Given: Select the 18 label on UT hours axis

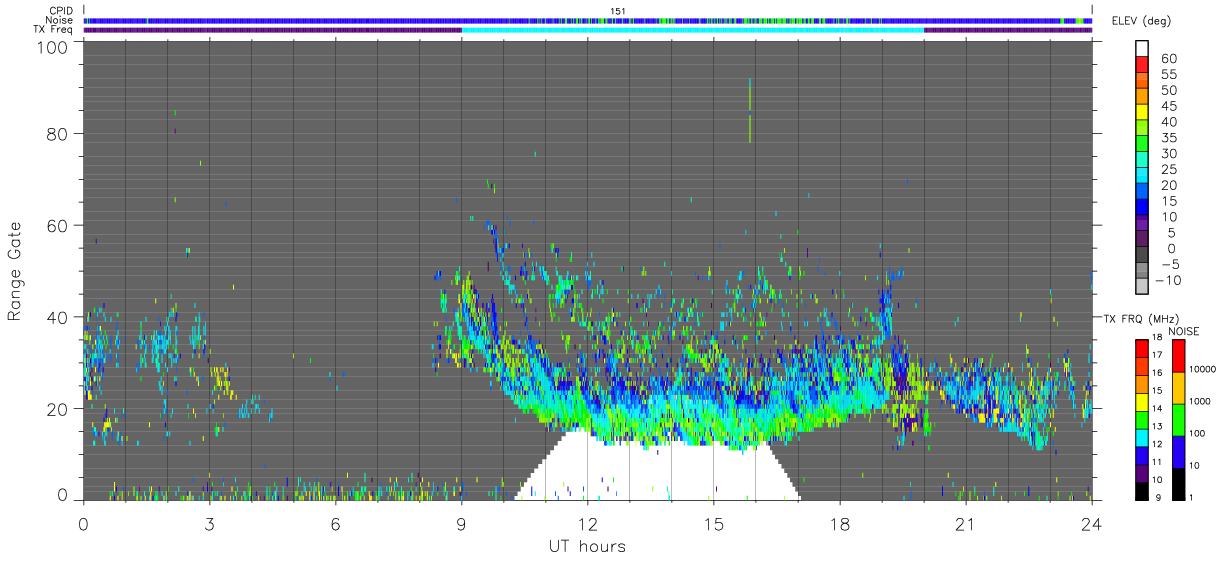Looking at the screenshot, I should click(x=839, y=523).
